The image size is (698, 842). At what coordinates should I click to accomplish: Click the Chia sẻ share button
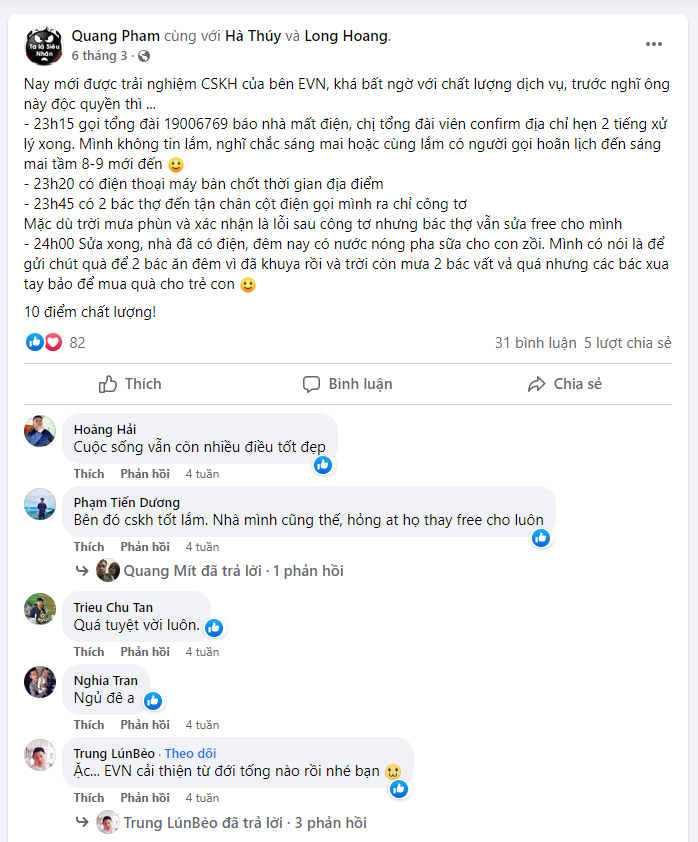[x=565, y=384]
